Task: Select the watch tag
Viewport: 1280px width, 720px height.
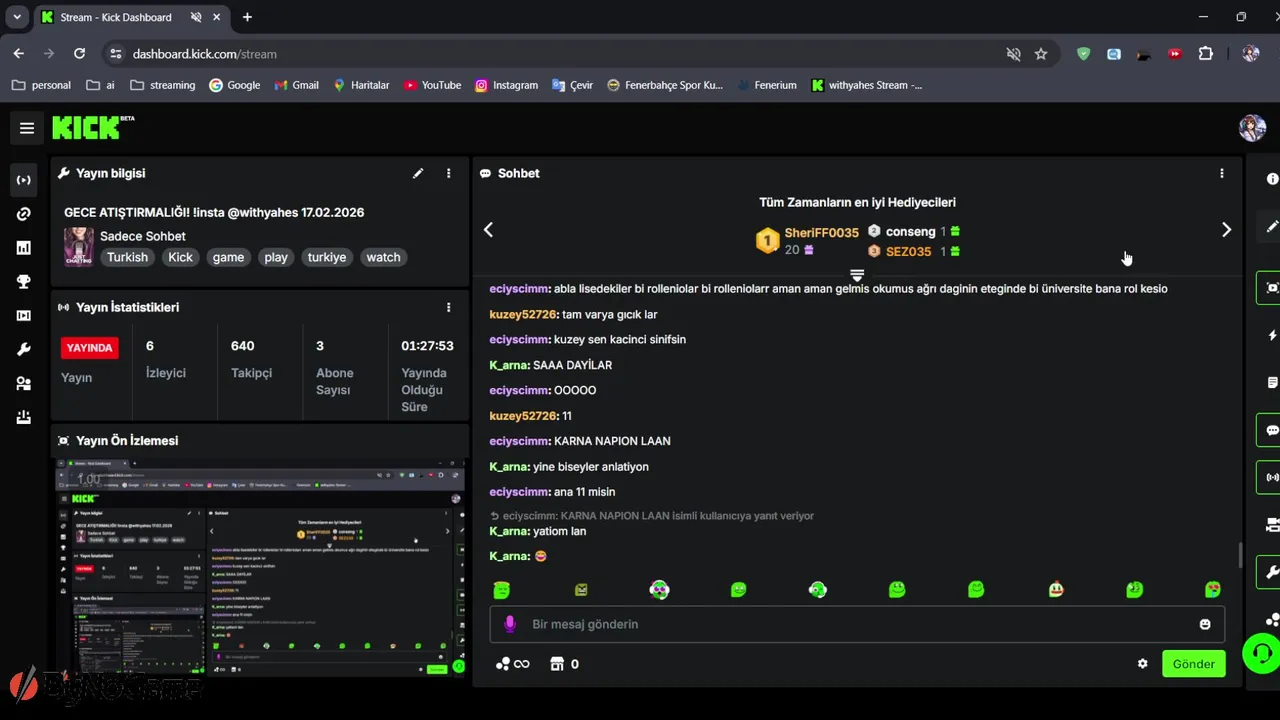Action: click(x=383, y=257)
